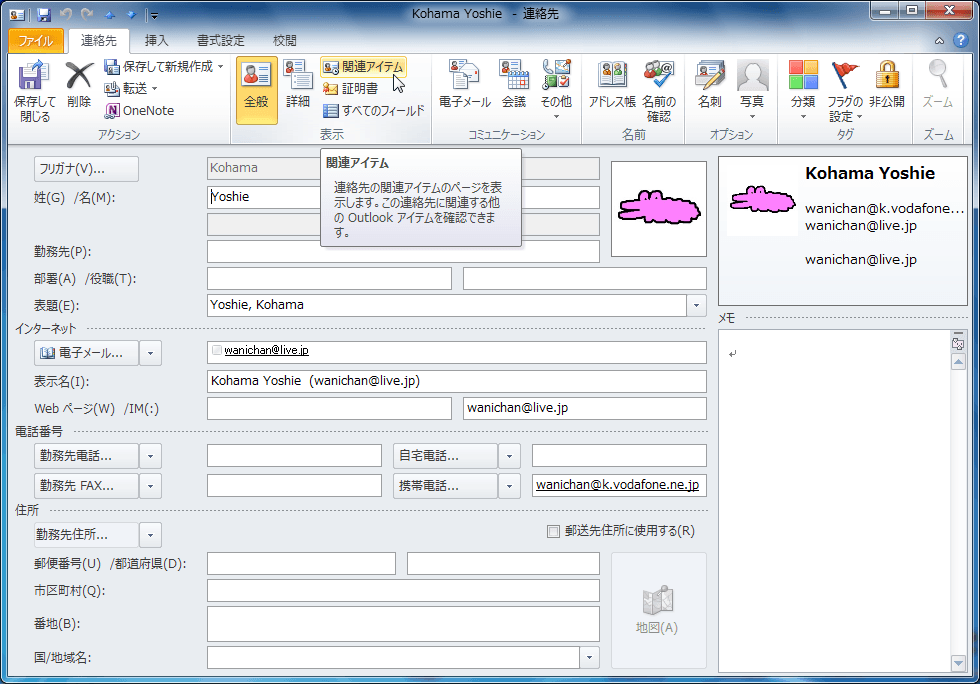This screenshot has height=684, width=980.
Task: Click the 勤務先電話... button
Action: click(86, 456)
